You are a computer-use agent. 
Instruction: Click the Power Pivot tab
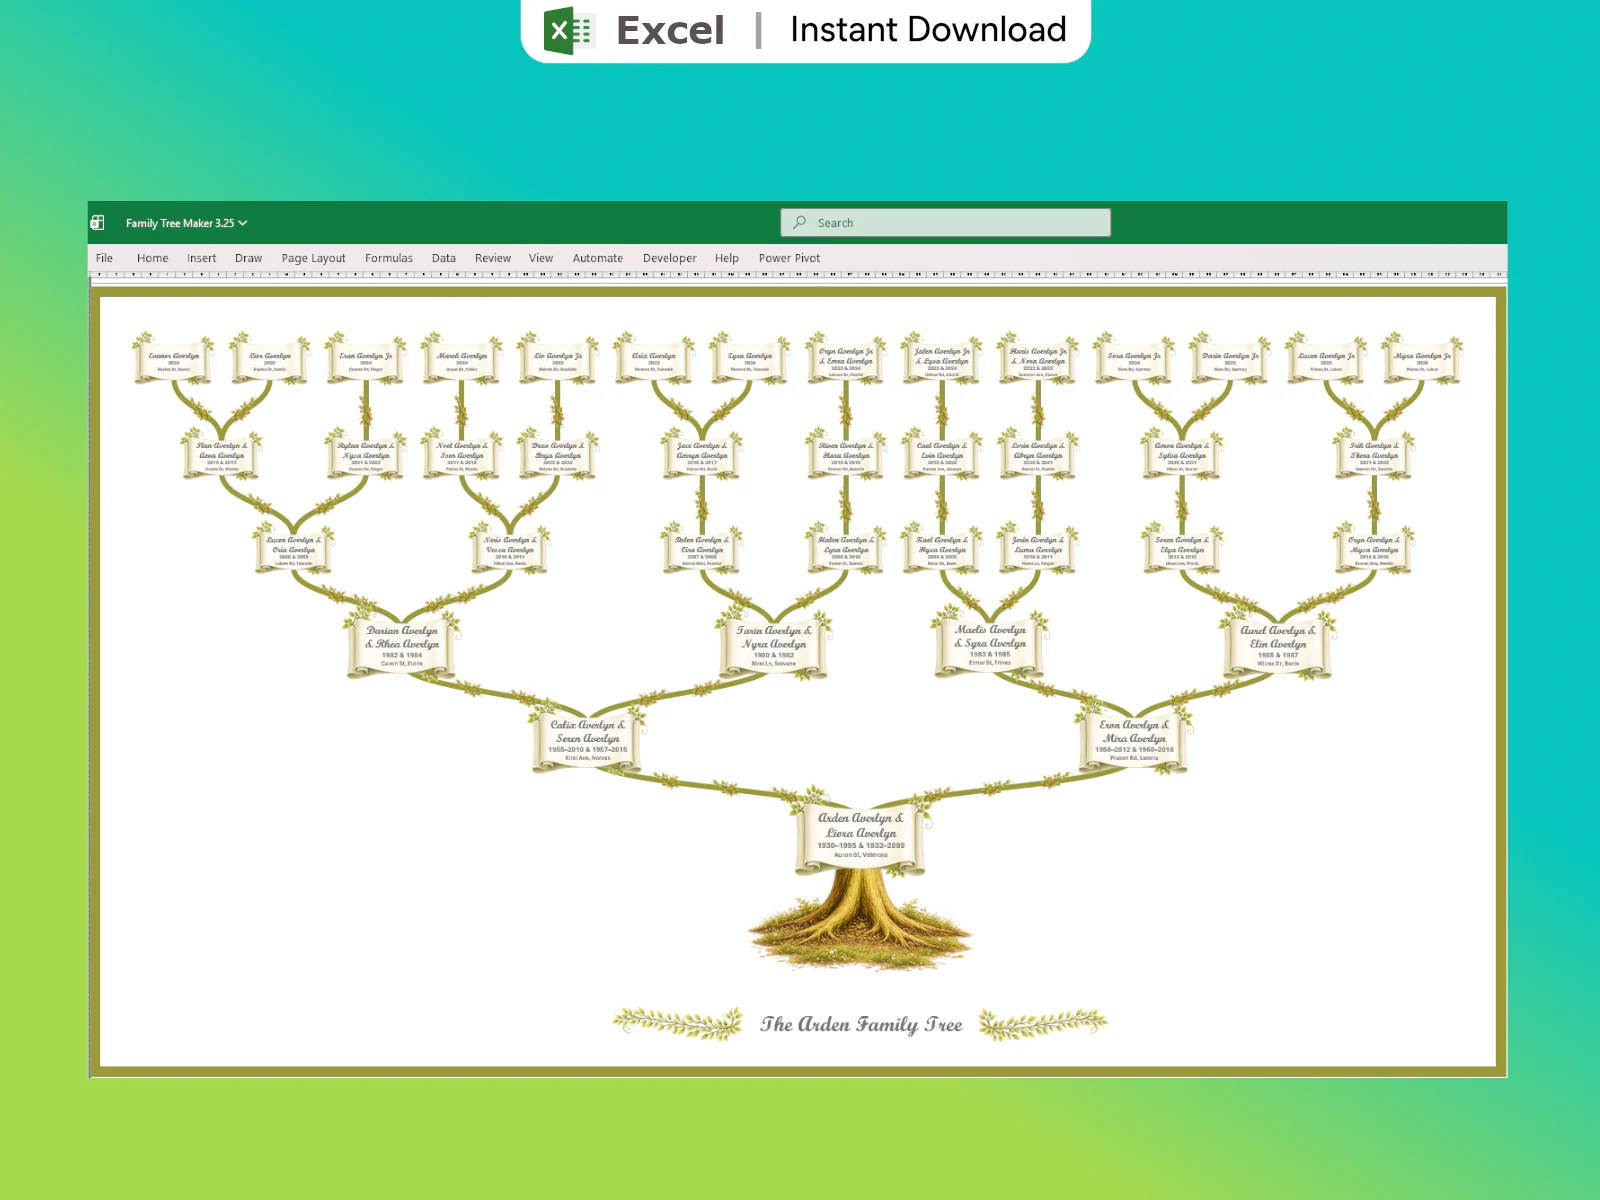pos(789,258)
